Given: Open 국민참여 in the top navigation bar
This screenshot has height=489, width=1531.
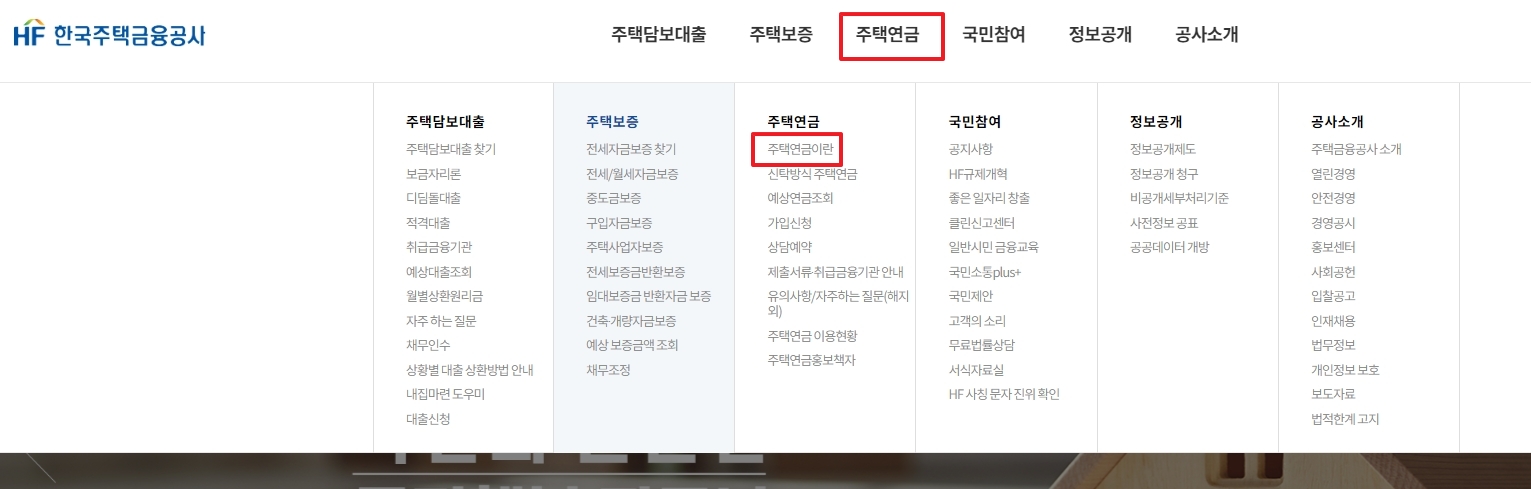Looking at the screenshot, I should (x=994, y=34).
